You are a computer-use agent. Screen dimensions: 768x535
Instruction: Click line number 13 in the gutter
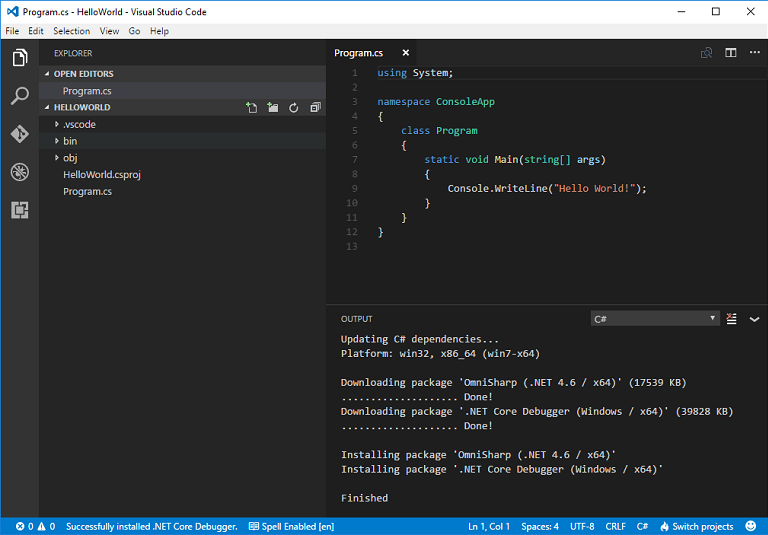click(352, 246)
